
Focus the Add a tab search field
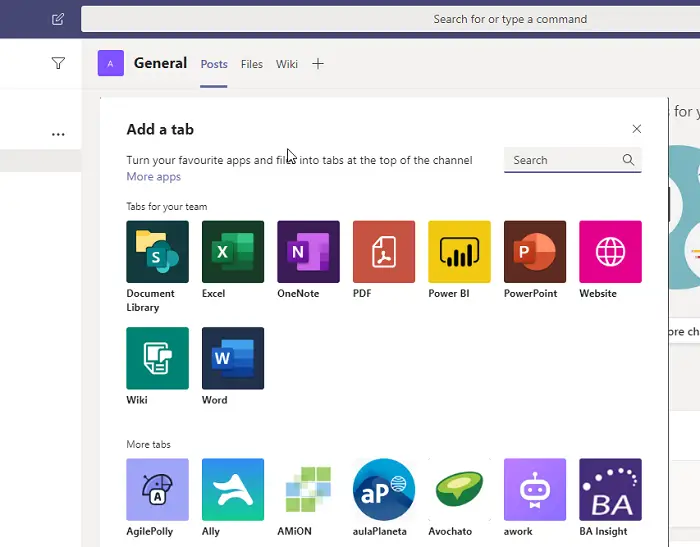click(573, 160)
